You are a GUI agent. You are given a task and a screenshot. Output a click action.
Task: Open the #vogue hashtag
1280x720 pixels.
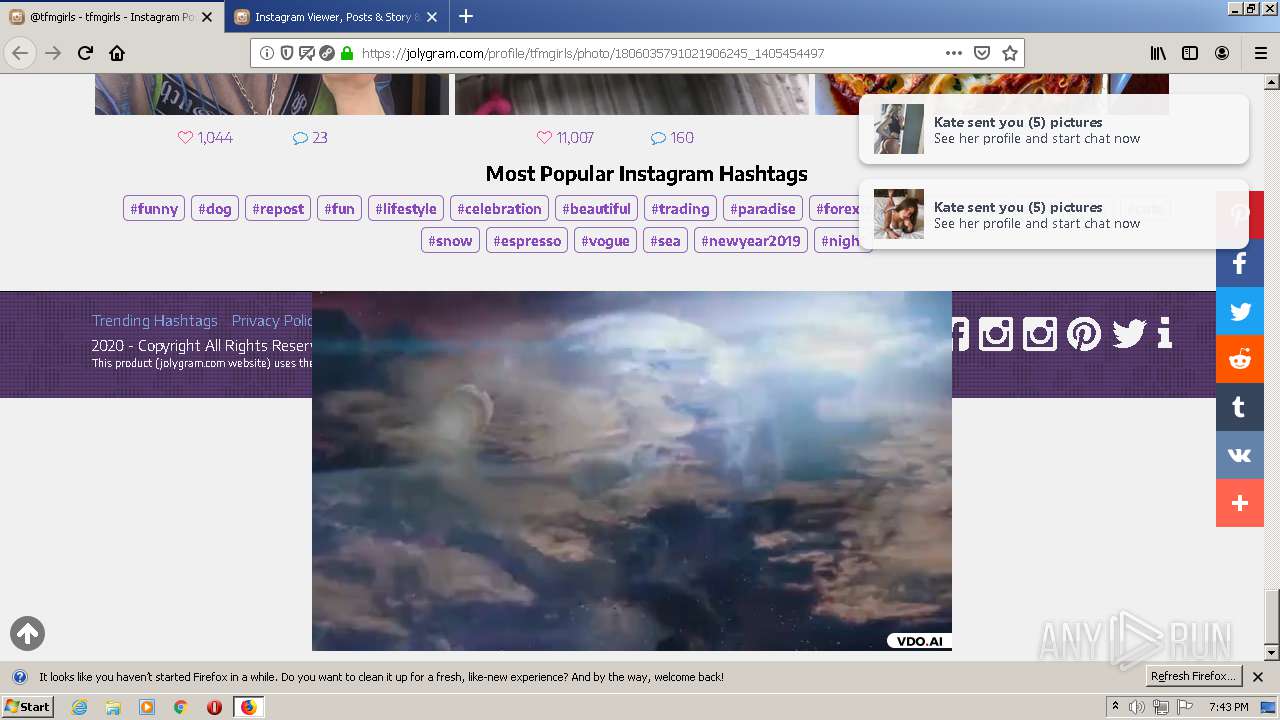click(x=605, y=241)
